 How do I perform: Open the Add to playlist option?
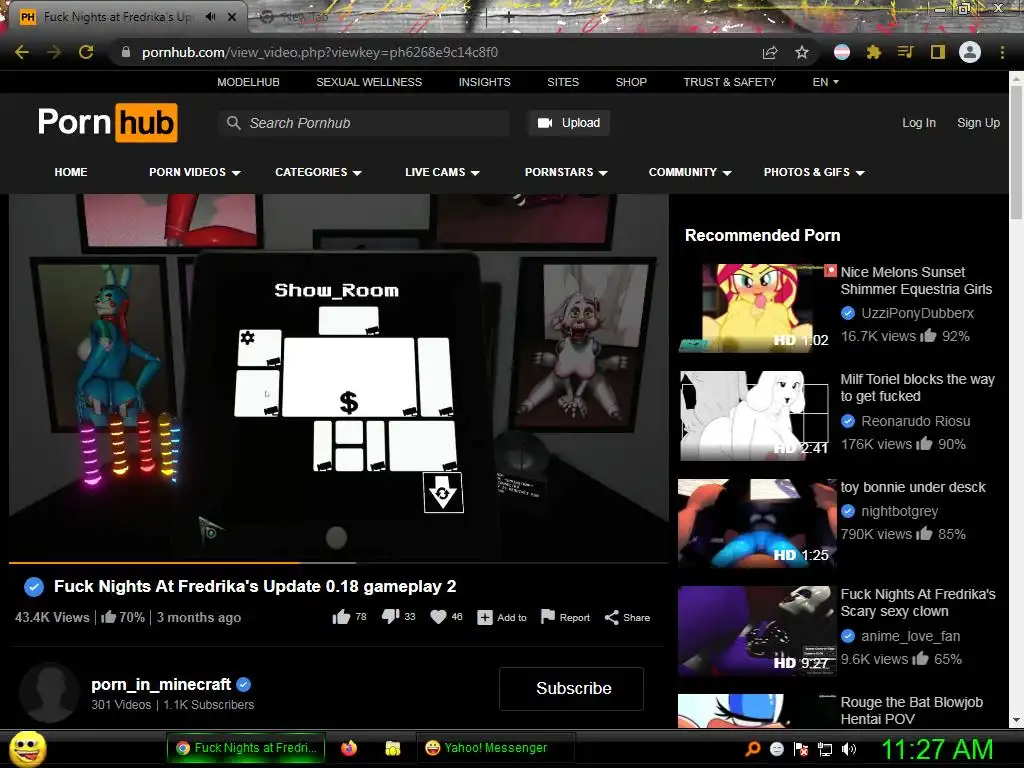pyautogui.click(x=502, y=617)
